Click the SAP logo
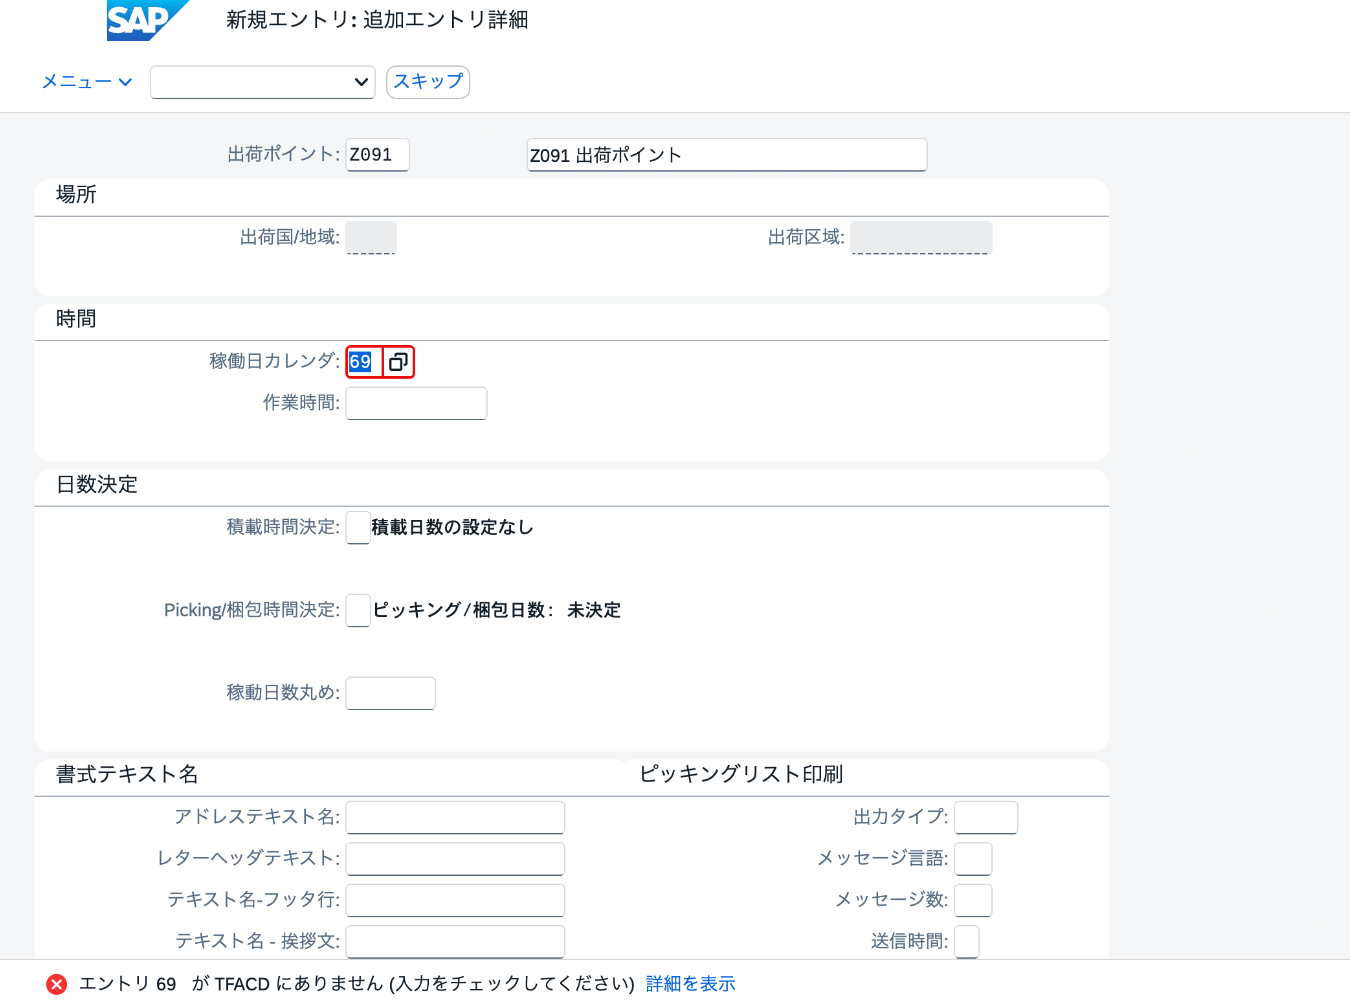 (x=147, y=20)
